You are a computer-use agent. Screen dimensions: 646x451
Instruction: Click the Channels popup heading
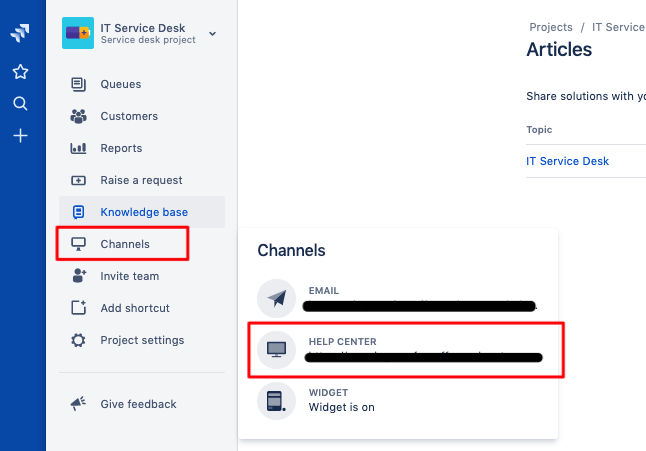291,250
